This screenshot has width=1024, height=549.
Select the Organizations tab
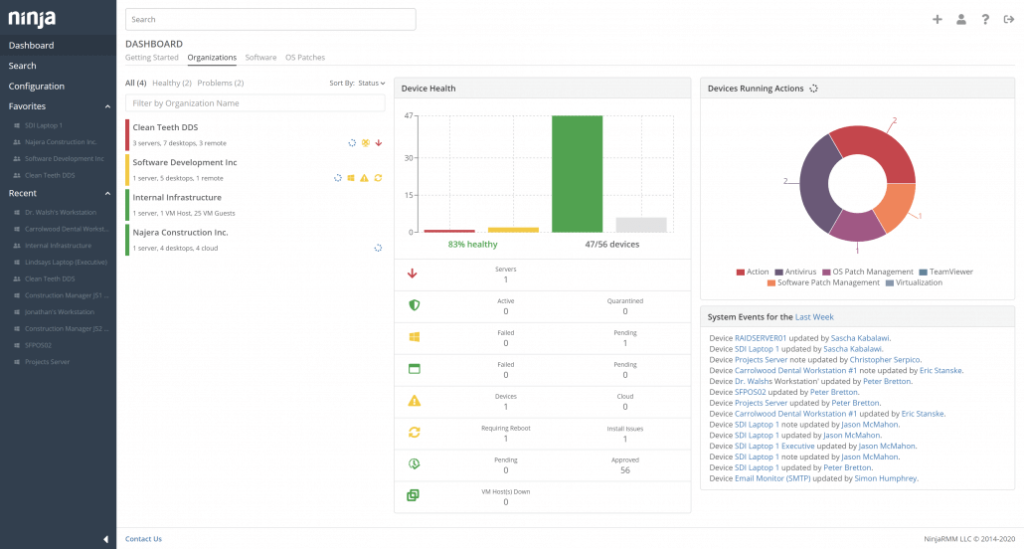point(212,57)
